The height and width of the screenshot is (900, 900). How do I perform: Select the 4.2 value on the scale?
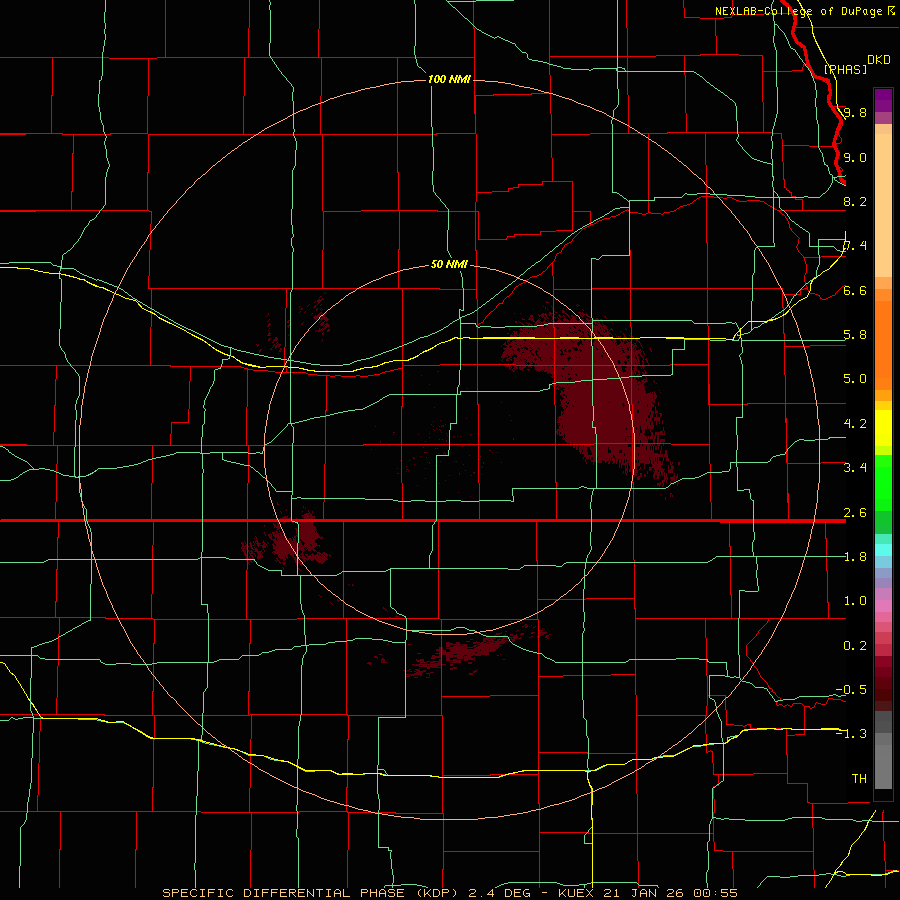pyautogui.click(x=855, y=424)
